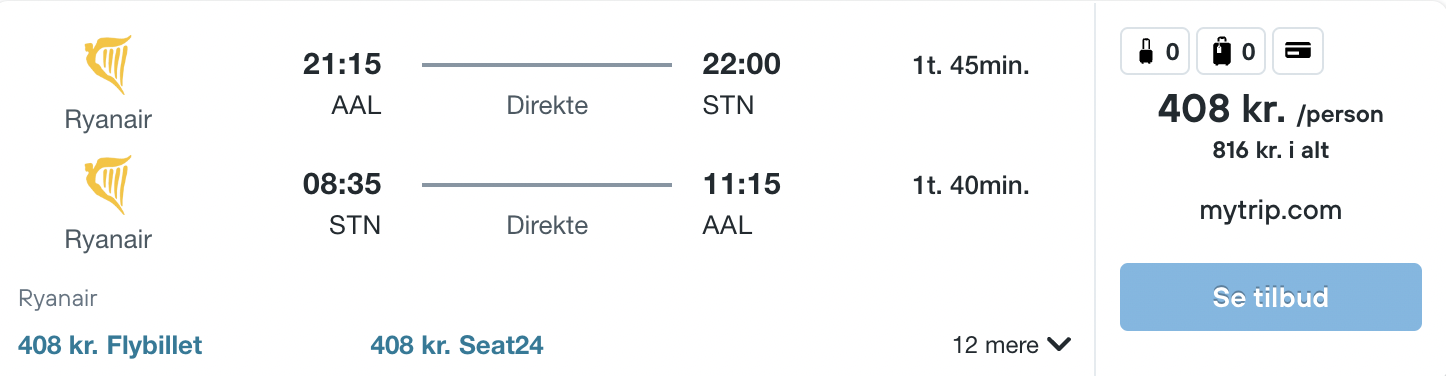Viewport: 1446px width, 376px height.
Task: Expand the 12 mere chevron arrow
Action: 1059,345
